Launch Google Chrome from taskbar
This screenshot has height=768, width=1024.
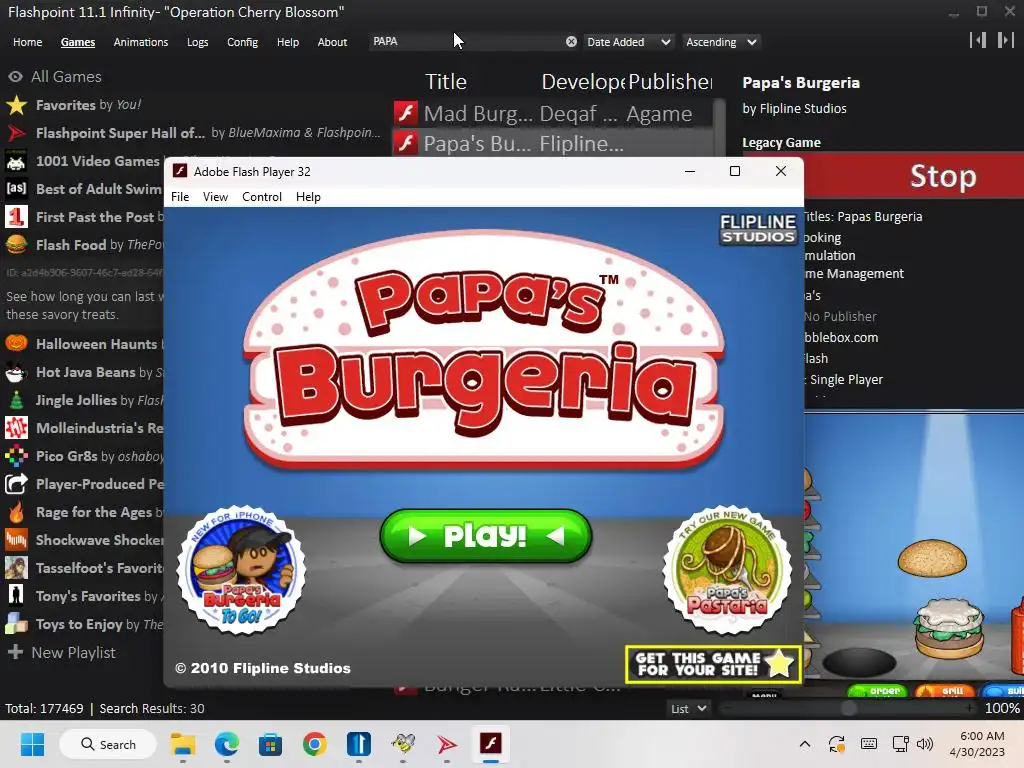pyautogui.click(x=315, y=744)
